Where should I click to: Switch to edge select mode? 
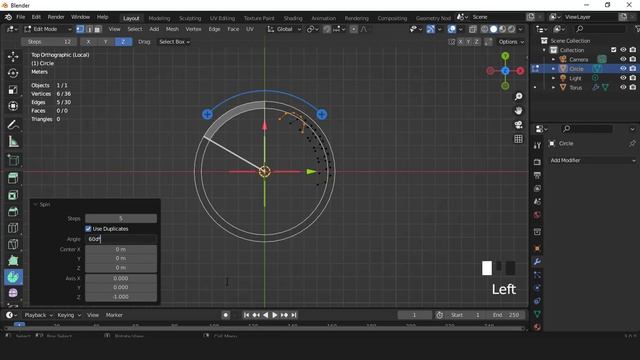tap(89, 29)
